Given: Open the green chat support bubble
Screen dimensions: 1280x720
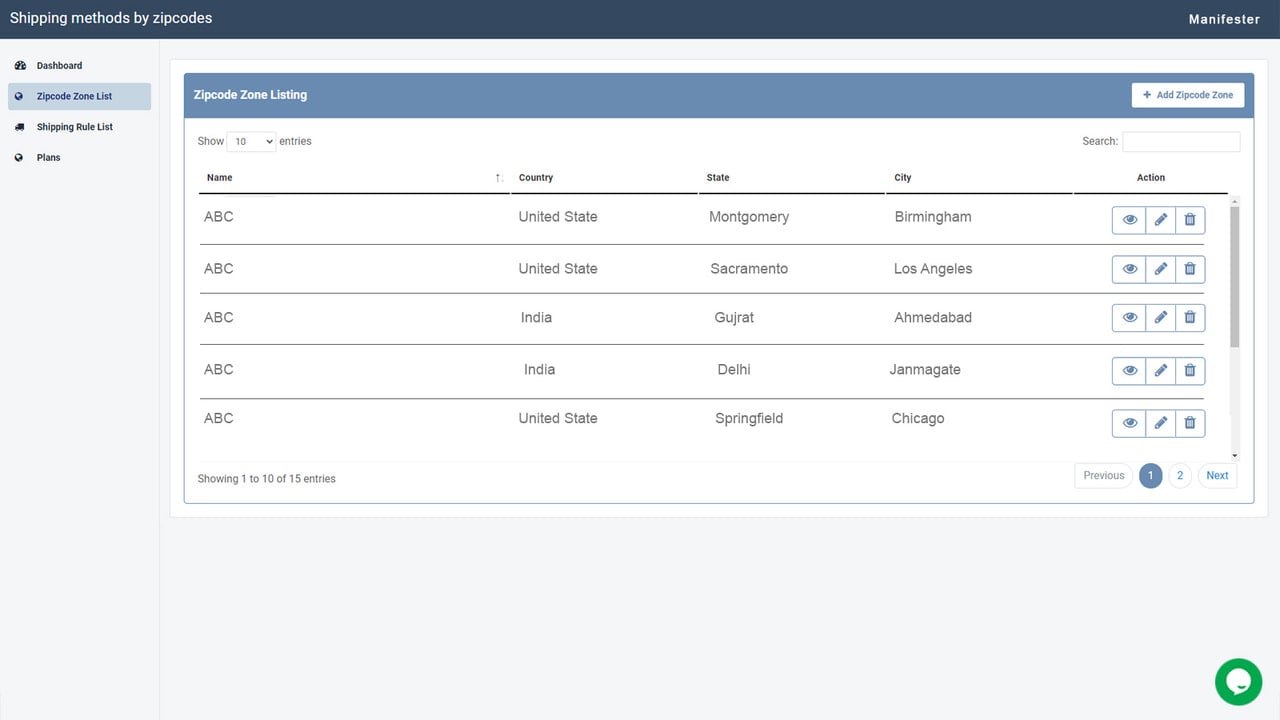Looking at the screenshot, I should (1238, 682).
